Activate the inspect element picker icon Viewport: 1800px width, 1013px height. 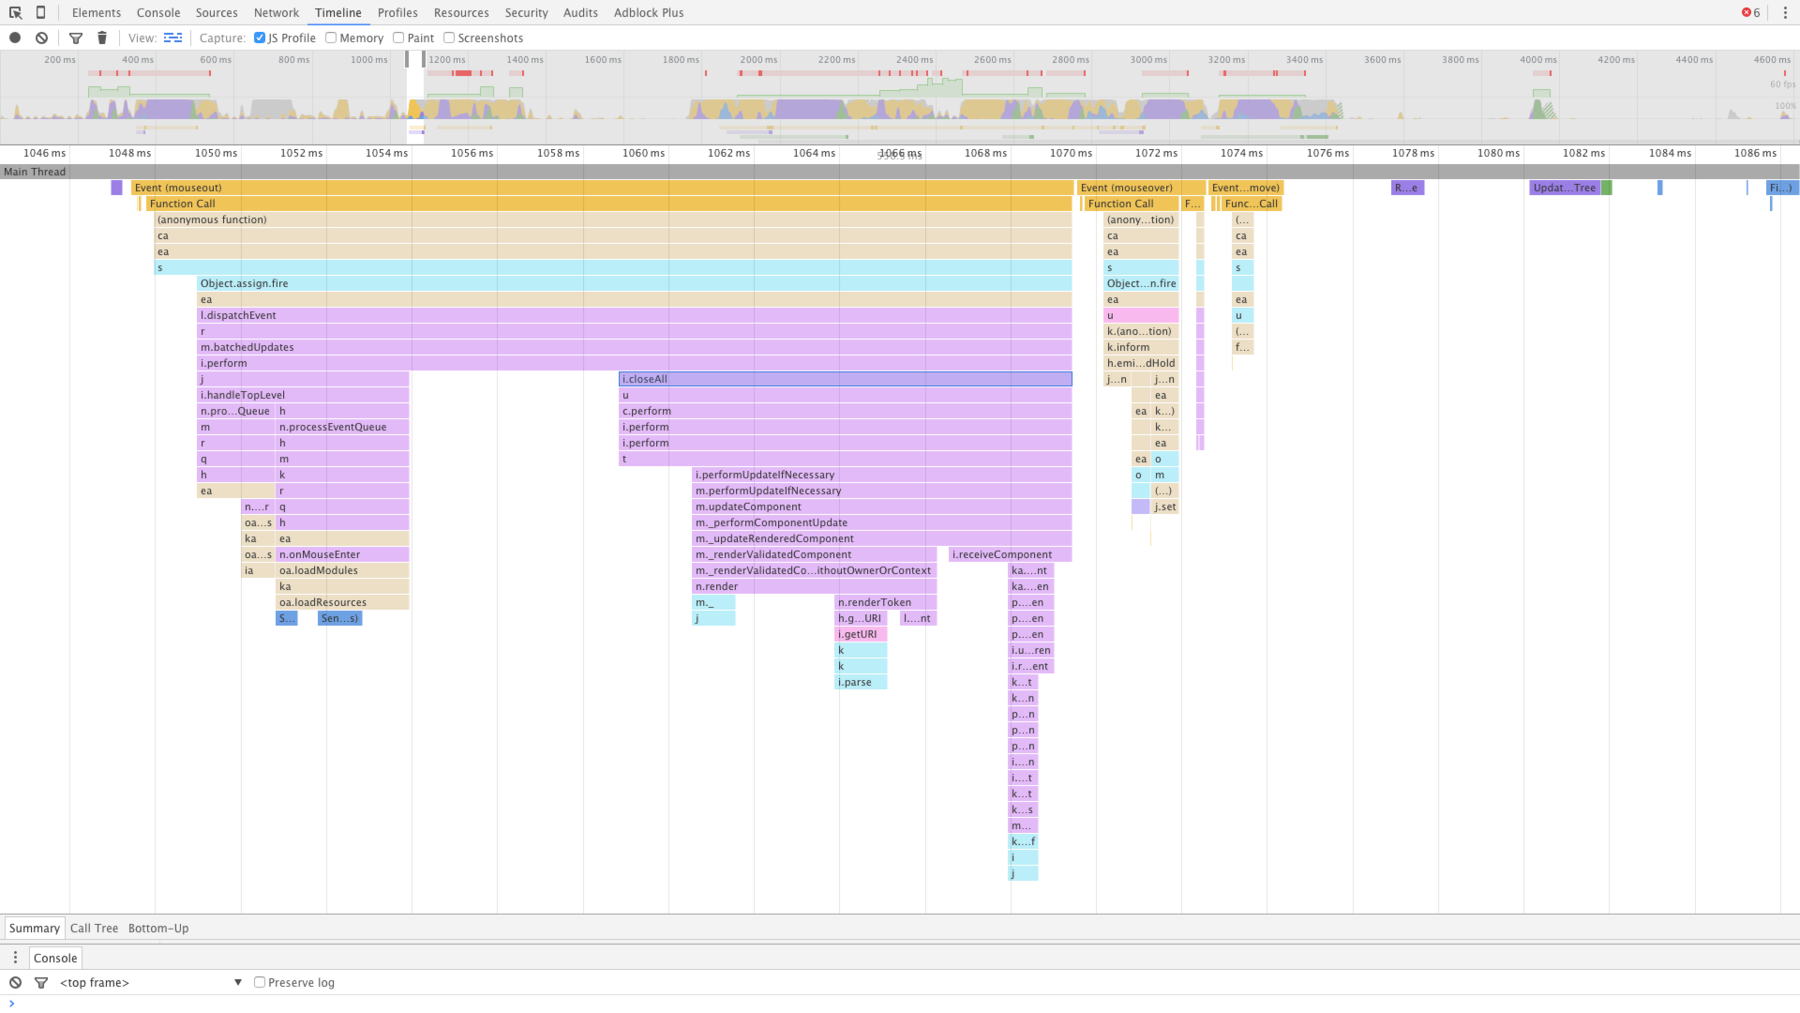[x=15, y=12]
